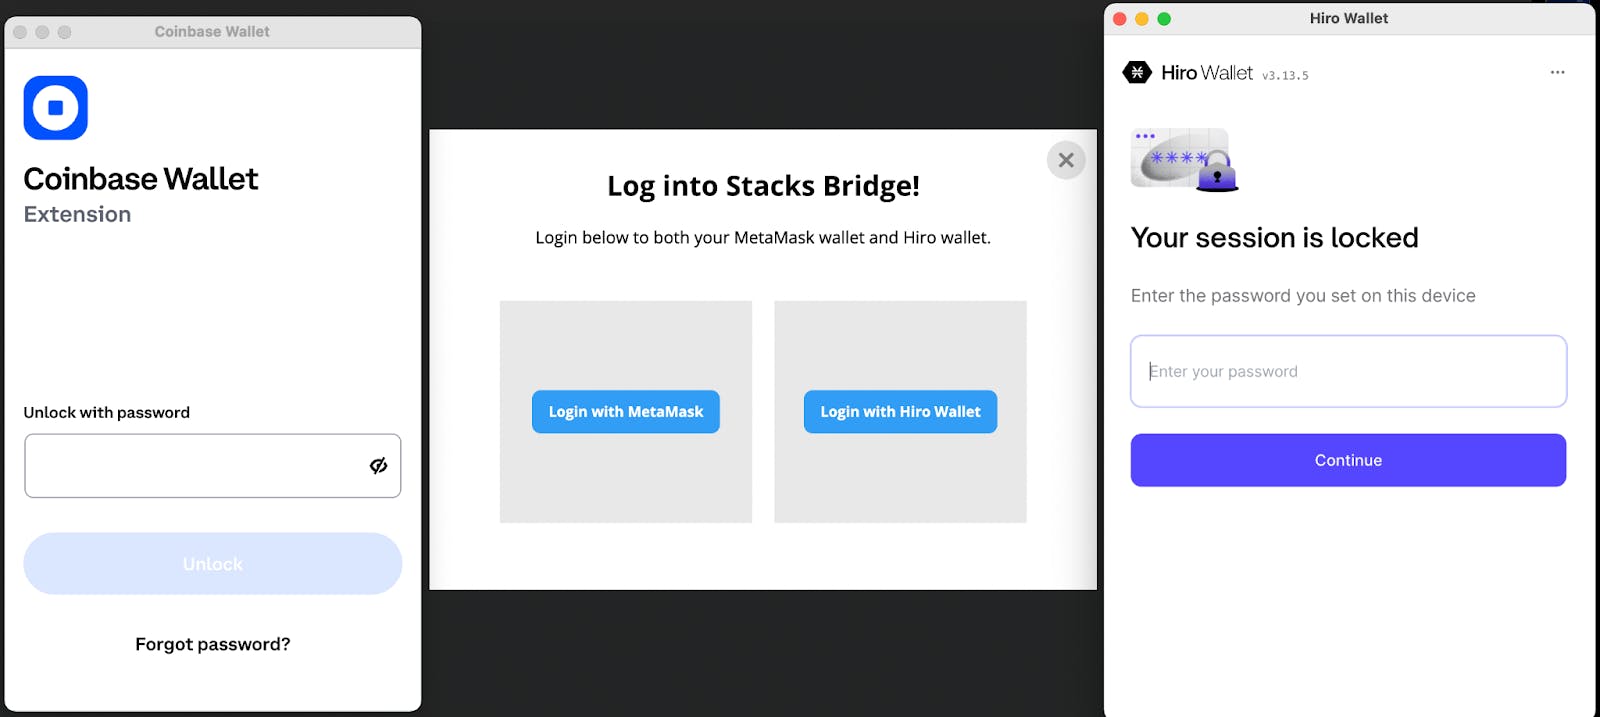Open the Forgot password? link
The height and width of the screenshot is (717, 1600).
point(213,645)
